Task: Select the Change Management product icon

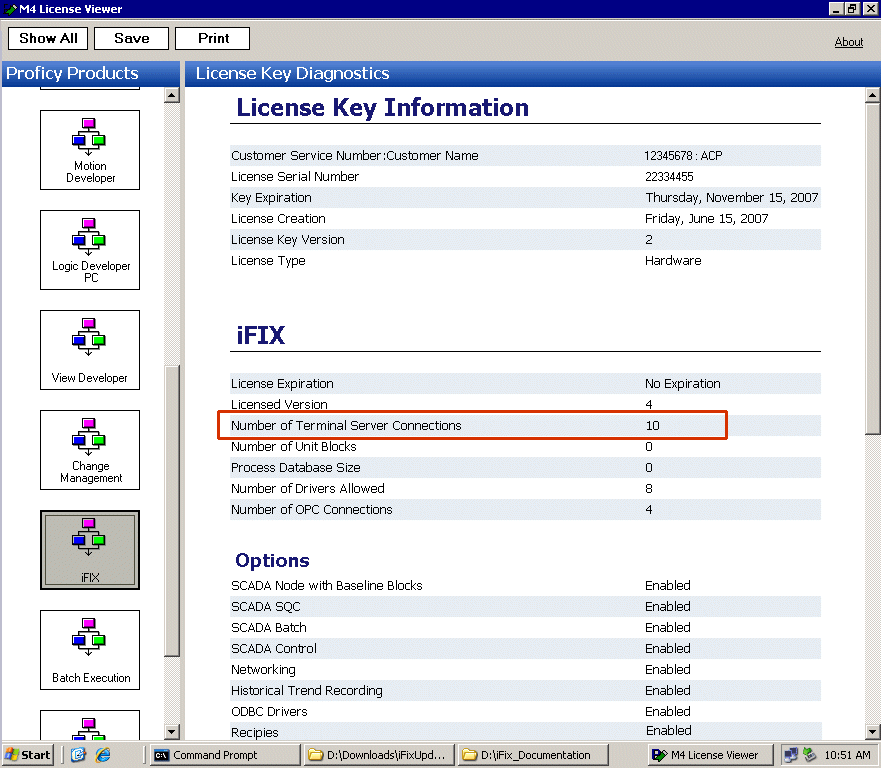Action: point(90,450)
